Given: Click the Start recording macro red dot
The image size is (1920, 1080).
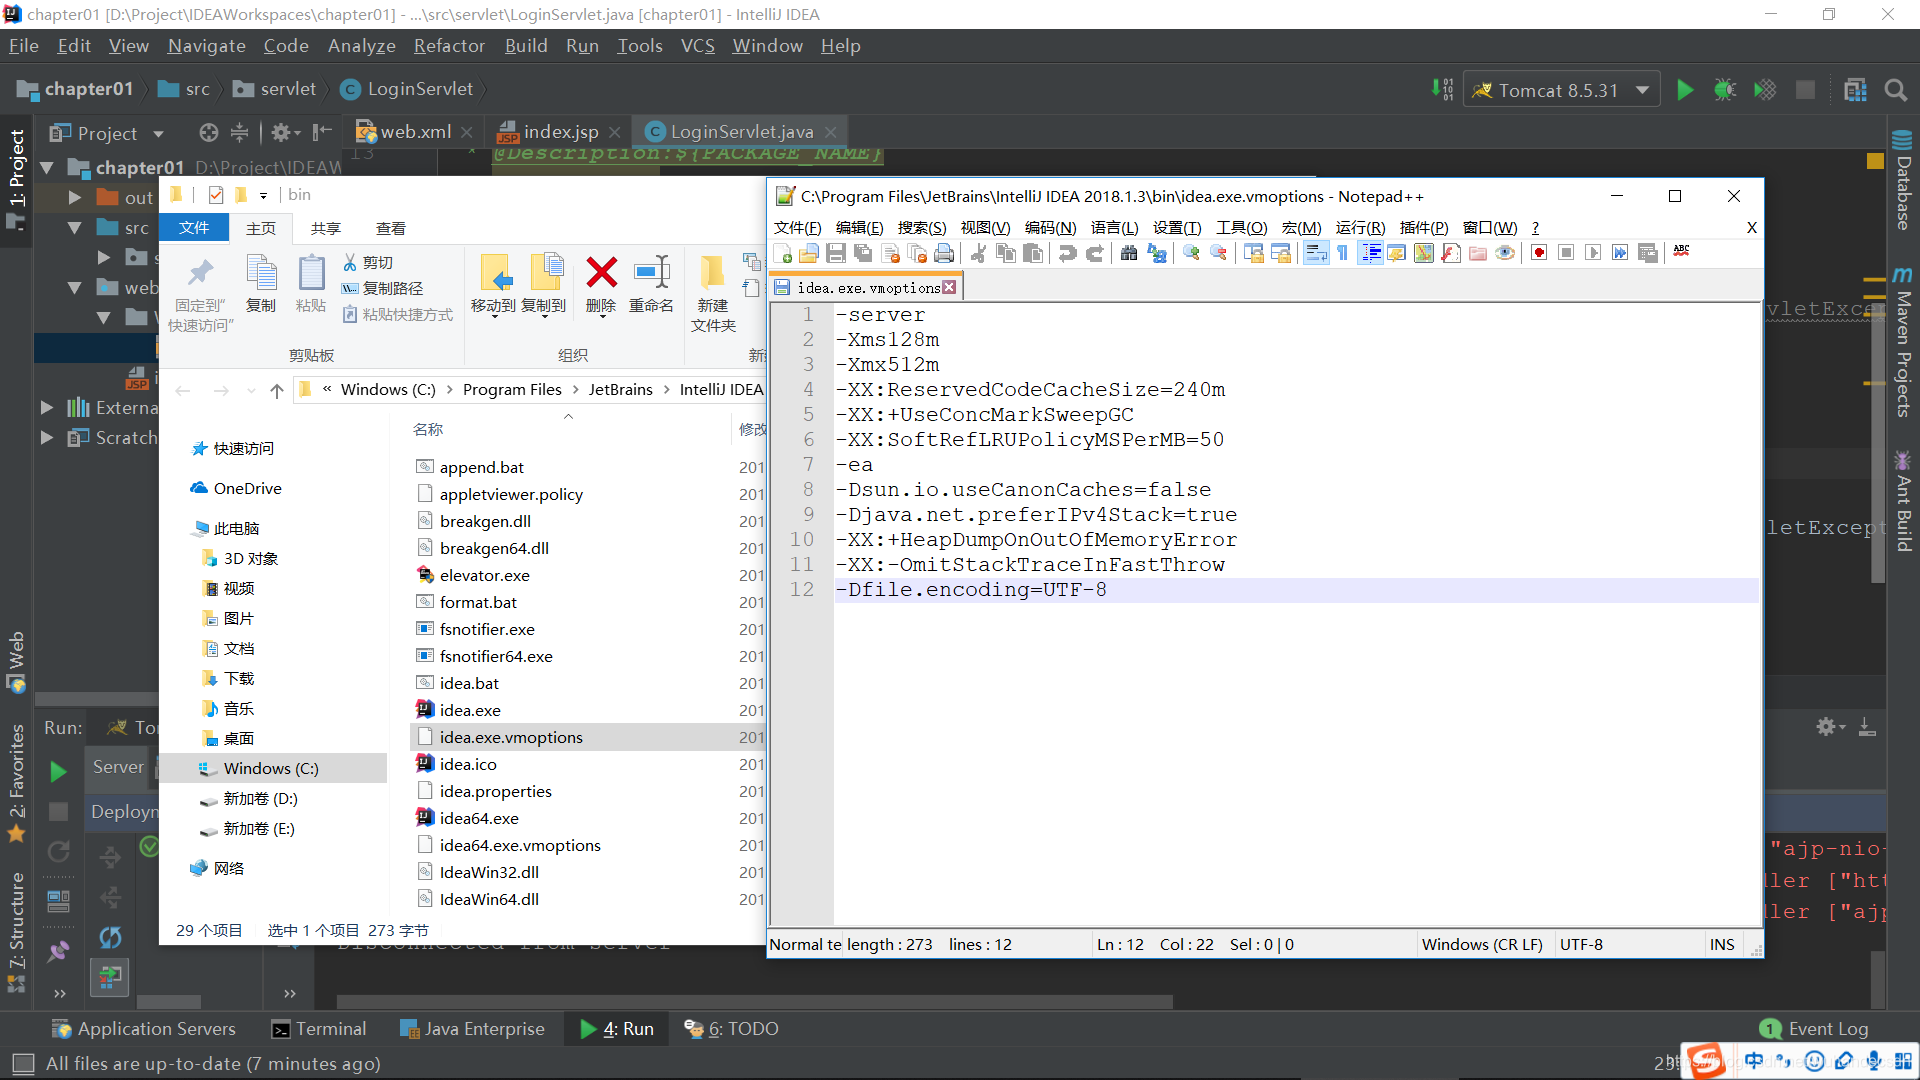Looking at the screenshot, I should (1539, 253).
